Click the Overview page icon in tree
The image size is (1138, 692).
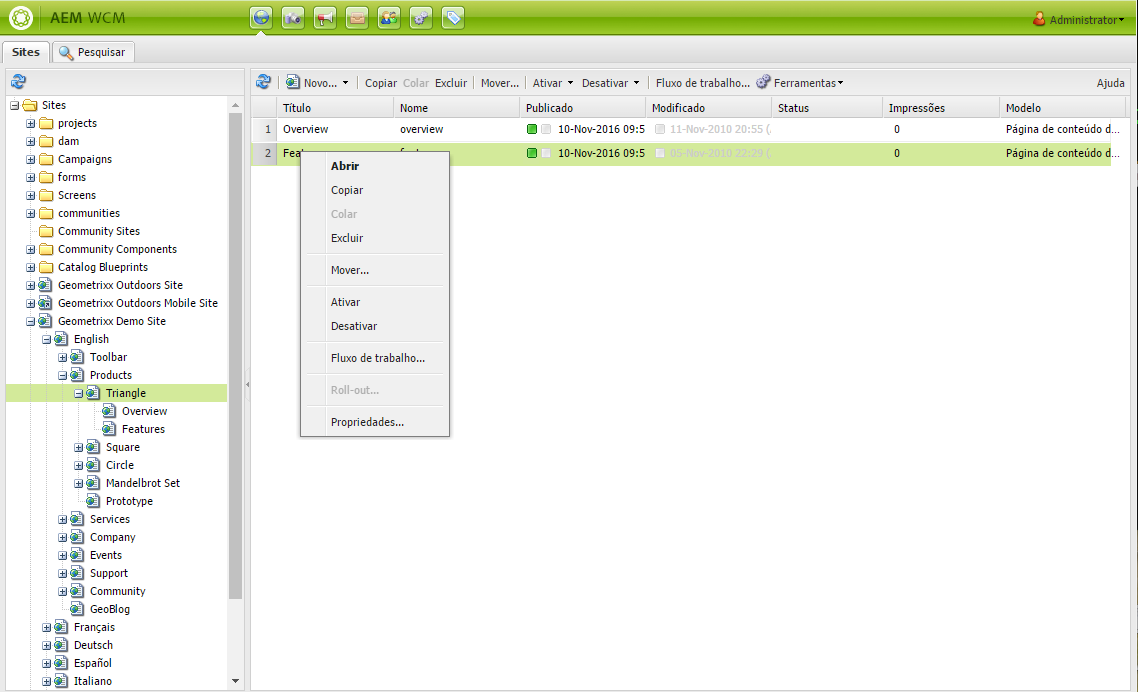click(x=109, y=411)
